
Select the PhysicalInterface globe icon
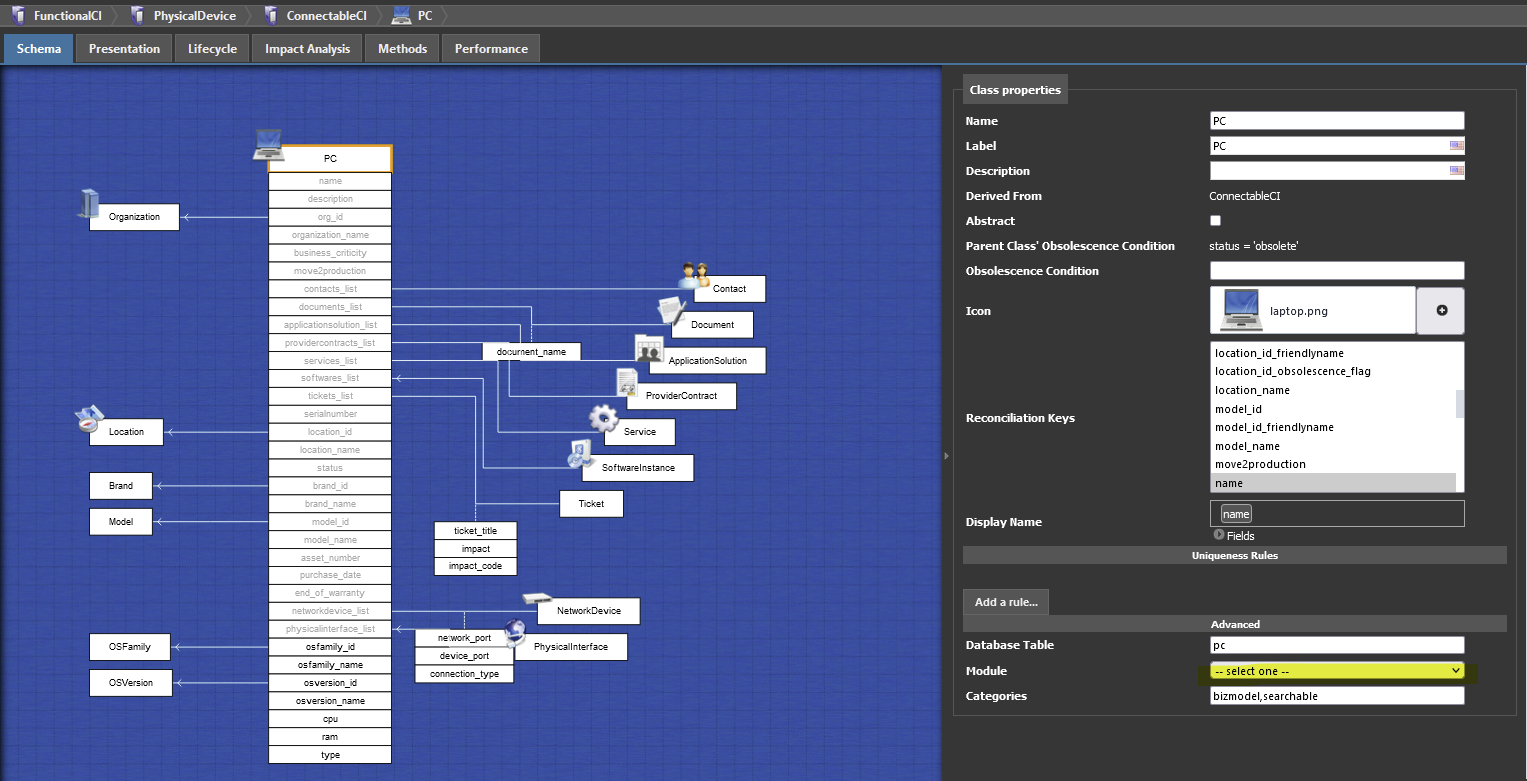point(515,632)
